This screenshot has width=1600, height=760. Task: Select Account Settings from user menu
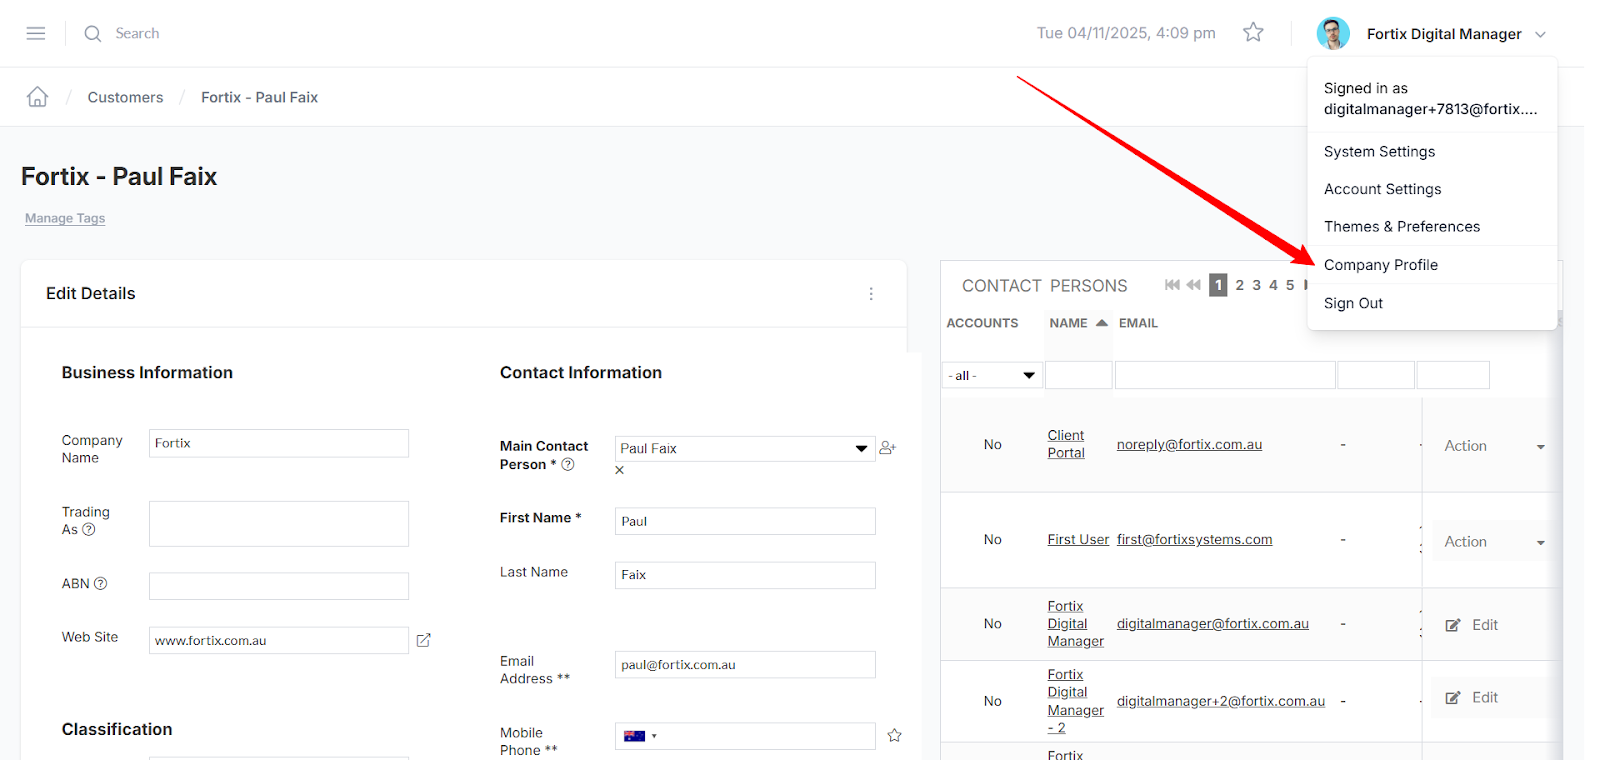point(1382,189)
